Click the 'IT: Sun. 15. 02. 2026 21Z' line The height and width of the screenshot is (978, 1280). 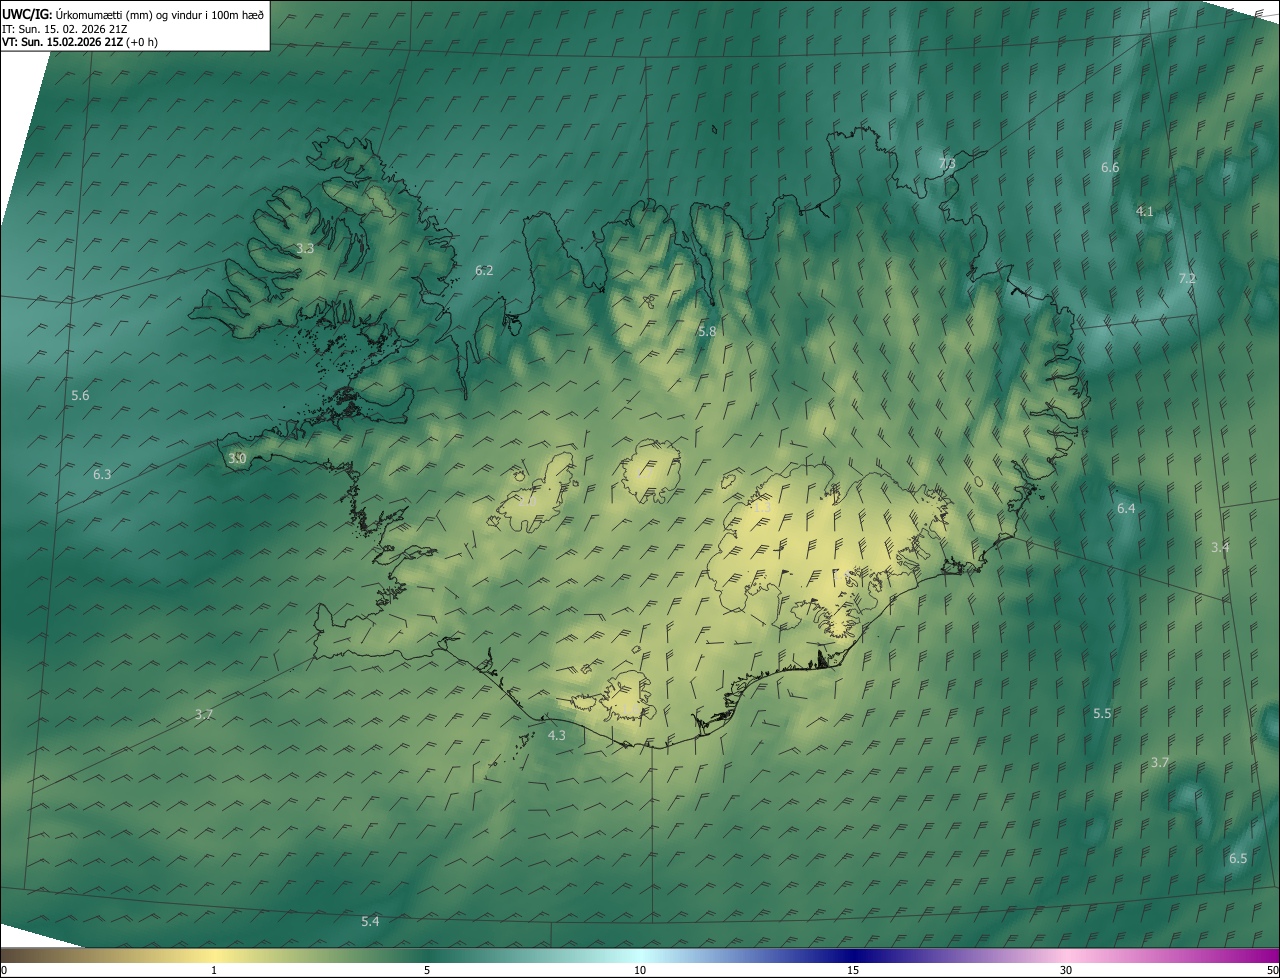64,29
